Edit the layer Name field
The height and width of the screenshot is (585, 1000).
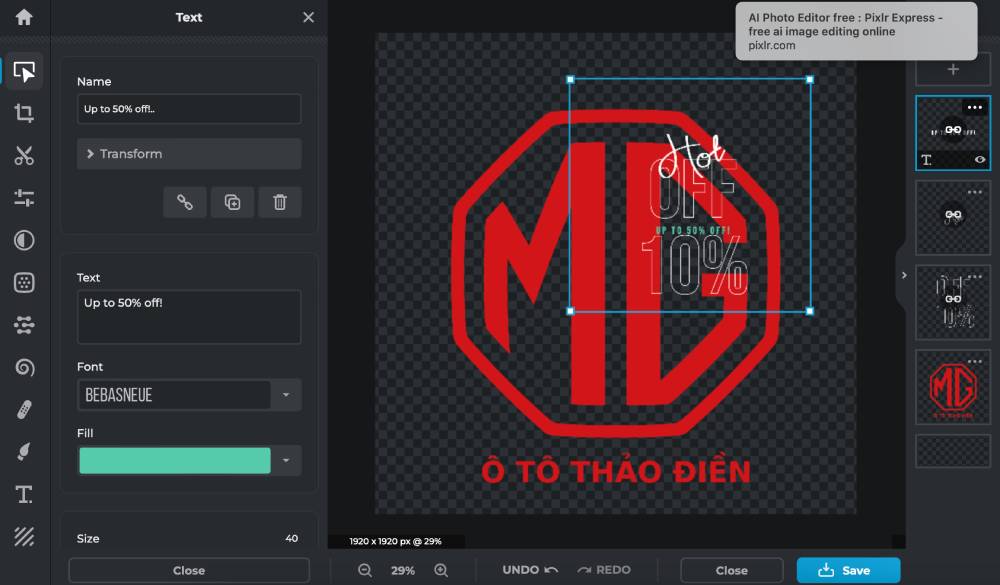point(189,108)
